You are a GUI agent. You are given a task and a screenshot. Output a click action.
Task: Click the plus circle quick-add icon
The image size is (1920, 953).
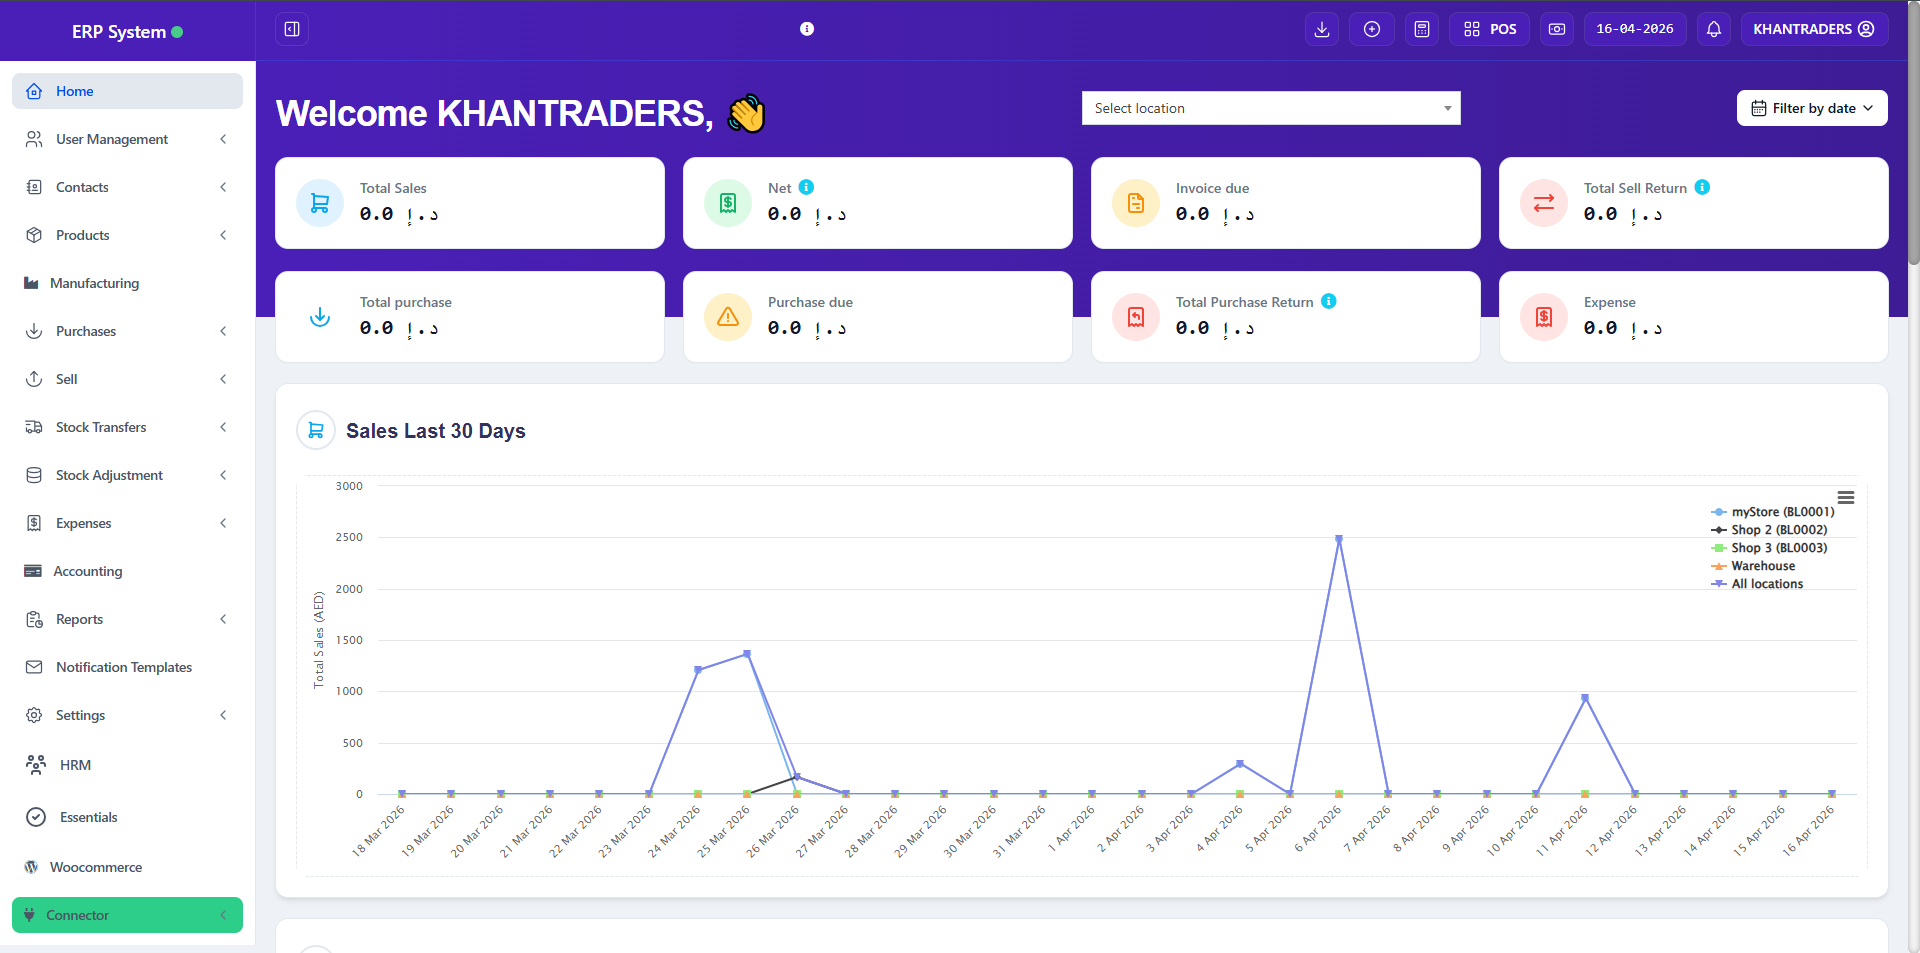tap(1371, 29)
